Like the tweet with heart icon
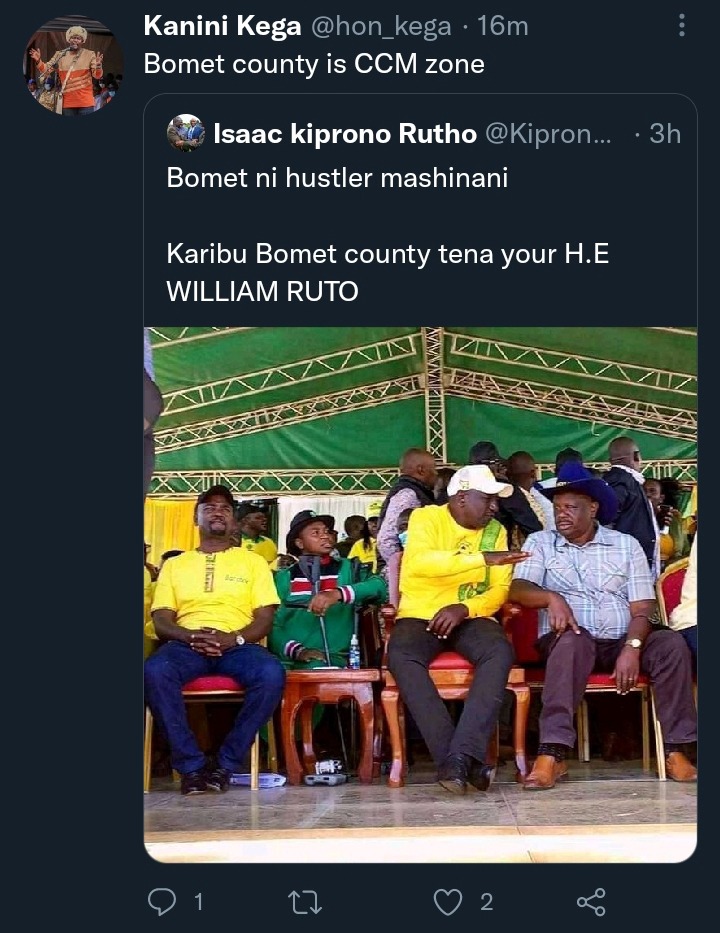720x933 pixels. click(x=447, y=902)
